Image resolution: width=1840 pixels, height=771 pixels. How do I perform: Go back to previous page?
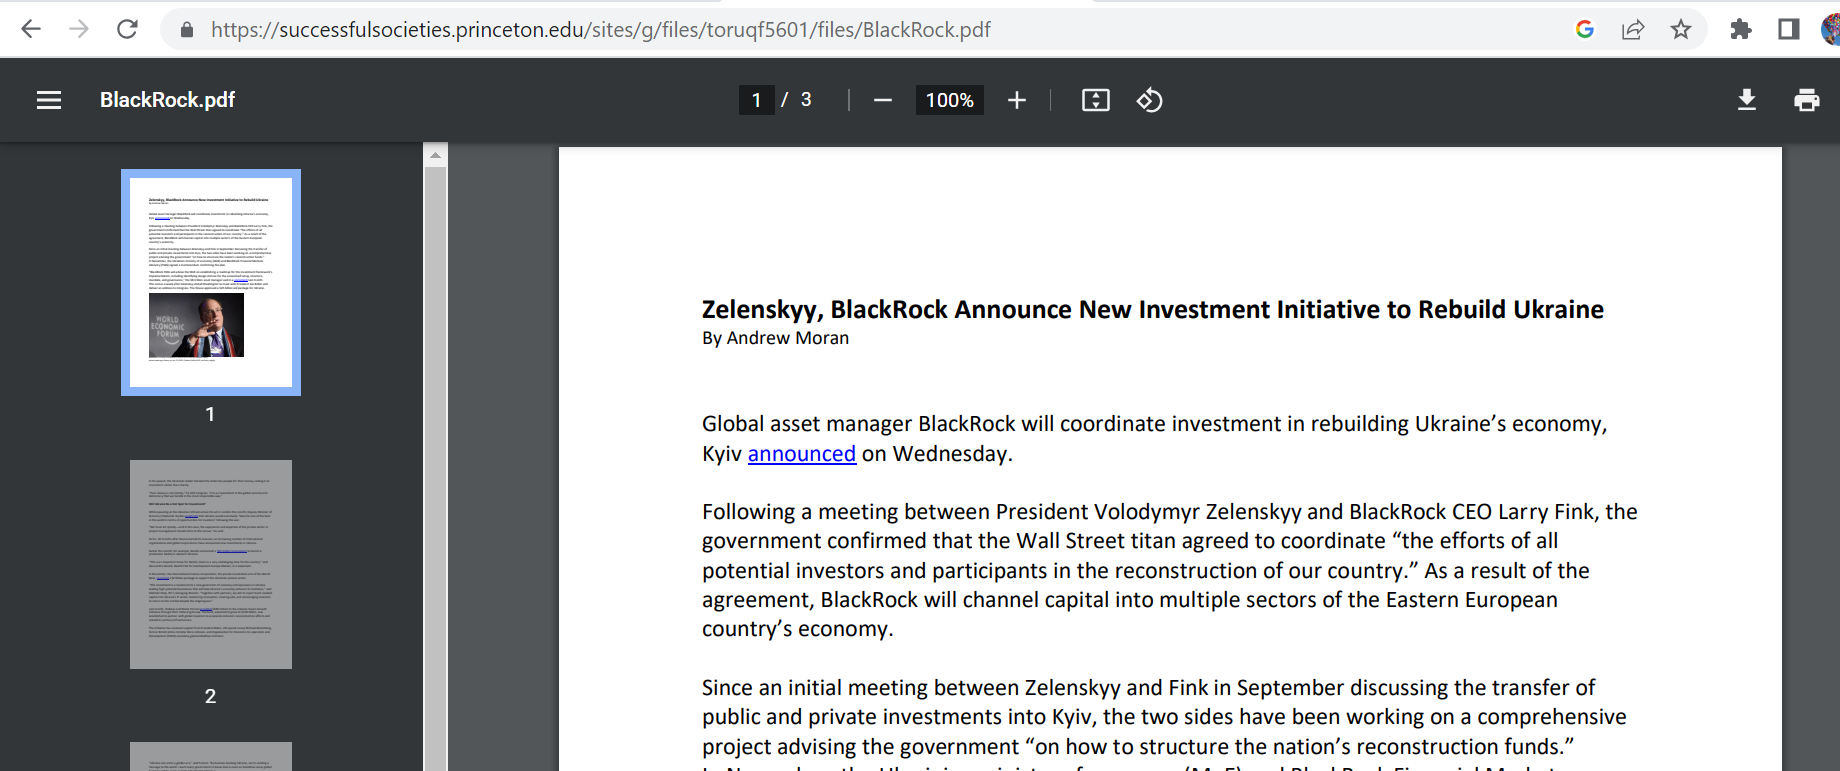click(31, 29)
